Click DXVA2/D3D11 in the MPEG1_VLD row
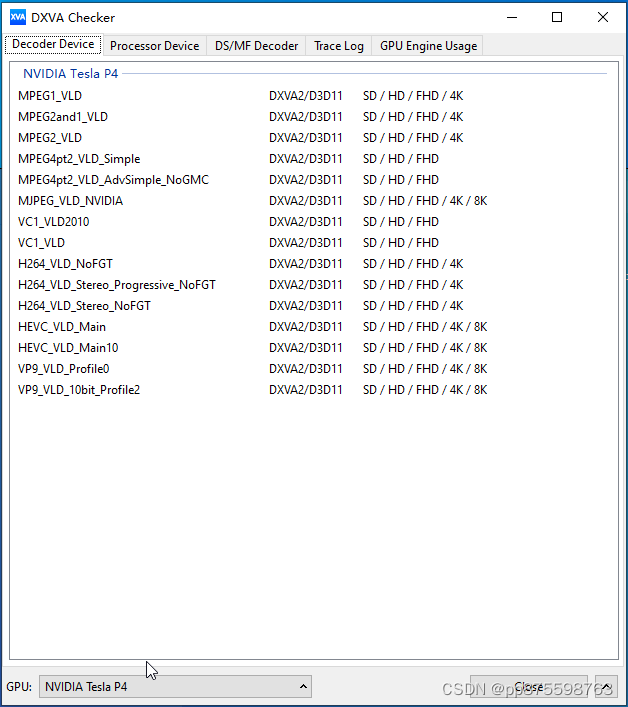The width and height of the screenshot is (628, 707). [x=306, y=96]
